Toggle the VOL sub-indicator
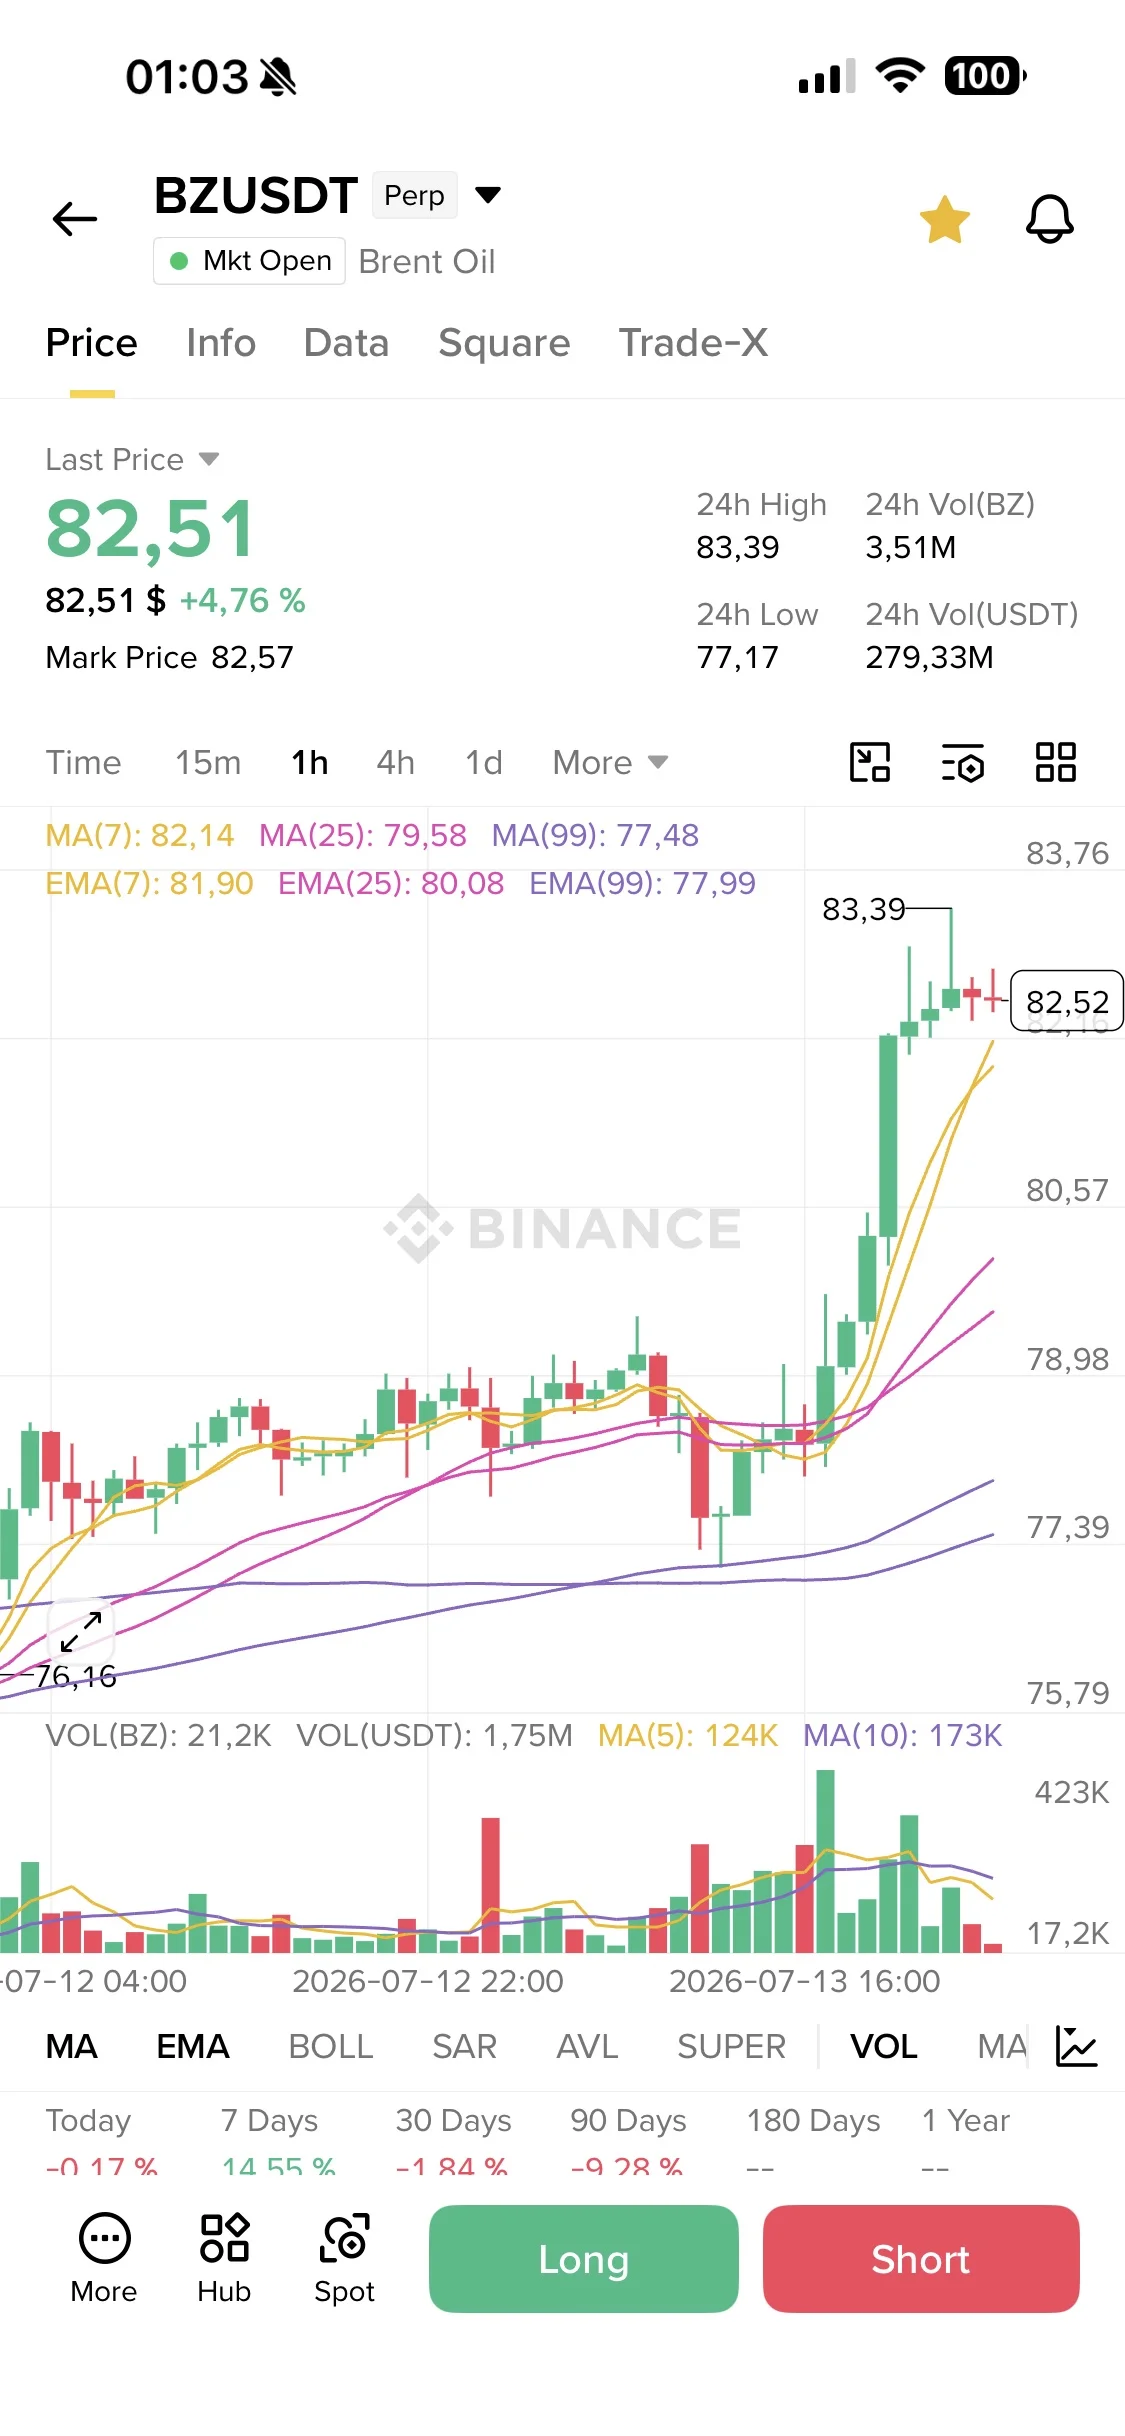The width and height of the screenshot is (1125, 2436). [x=884, y=2046]
